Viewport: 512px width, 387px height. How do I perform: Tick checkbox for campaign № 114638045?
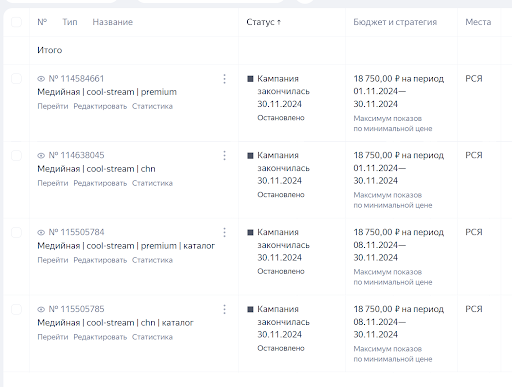16,155
